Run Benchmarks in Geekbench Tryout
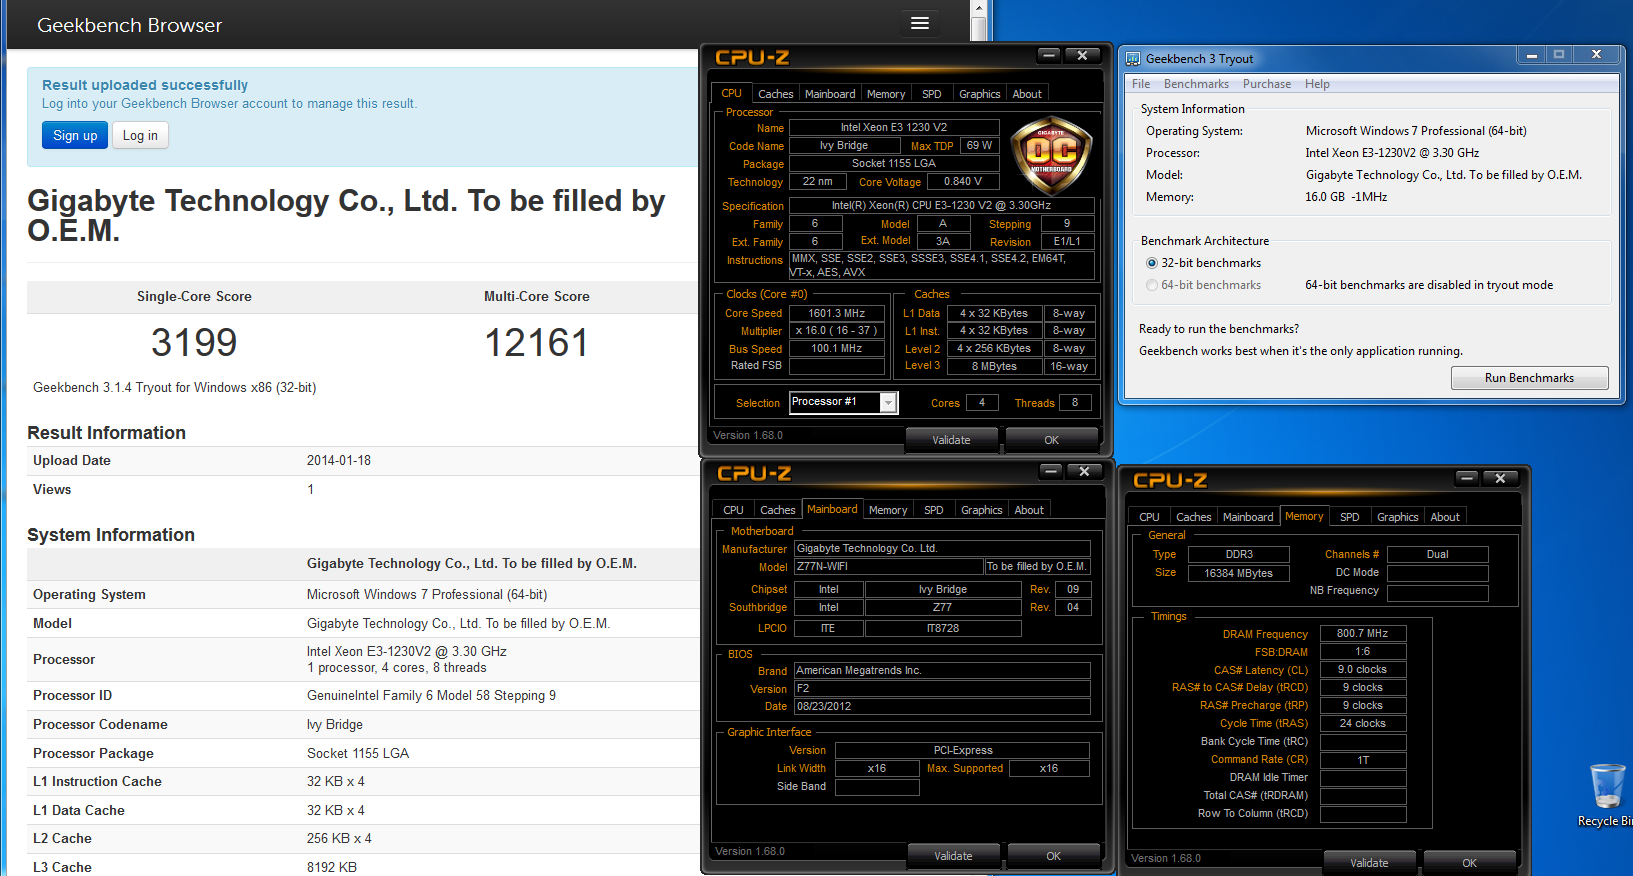The image size is (1633, 876). [1529, 378]
